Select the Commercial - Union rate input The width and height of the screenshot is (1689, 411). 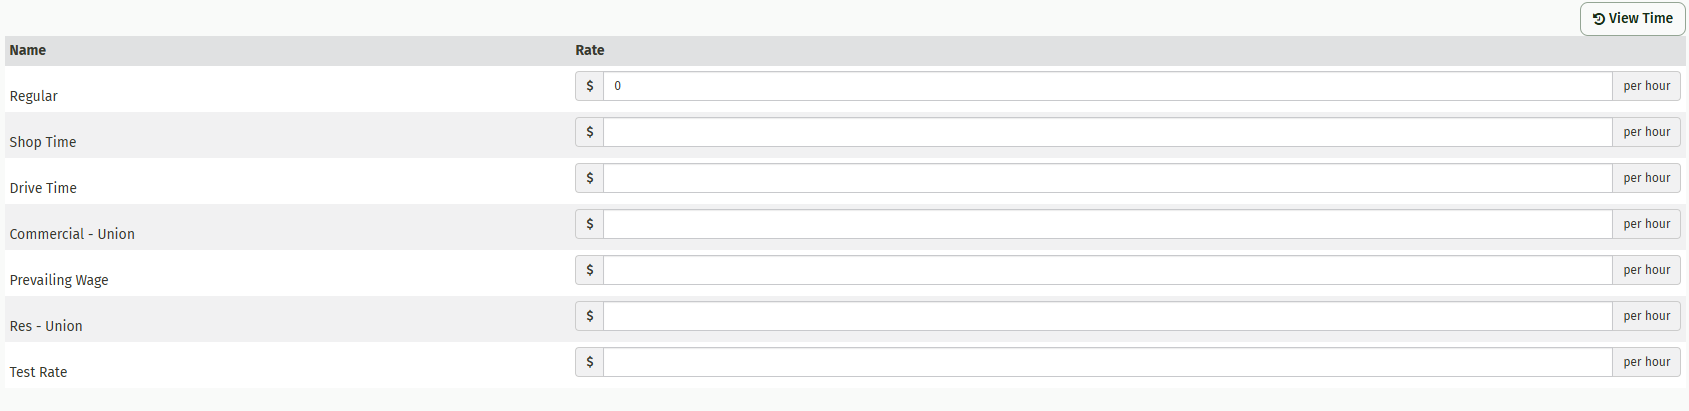point(1107,224)
